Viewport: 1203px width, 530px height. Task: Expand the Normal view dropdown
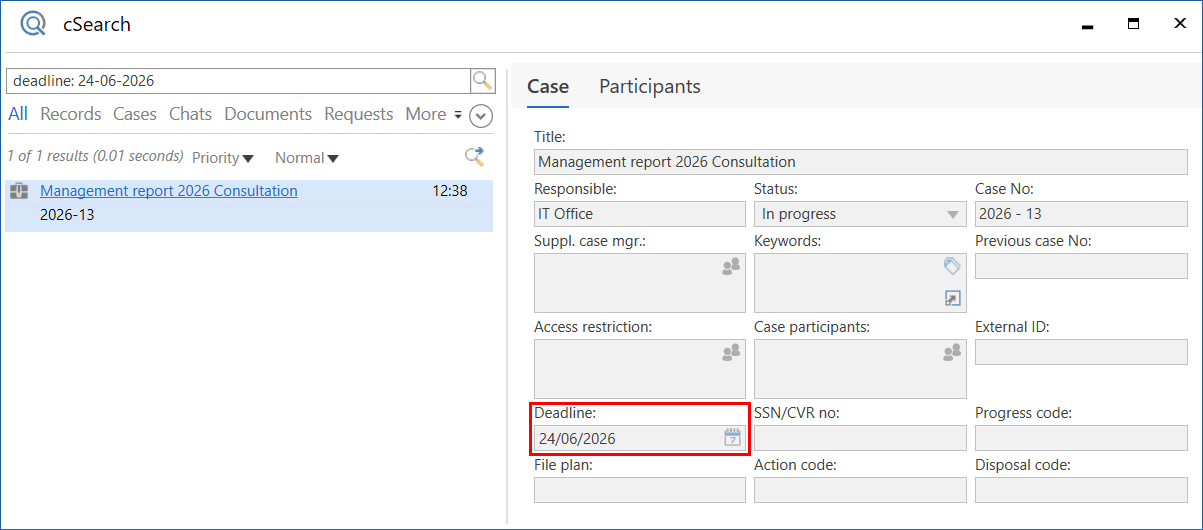coord(306,158)
